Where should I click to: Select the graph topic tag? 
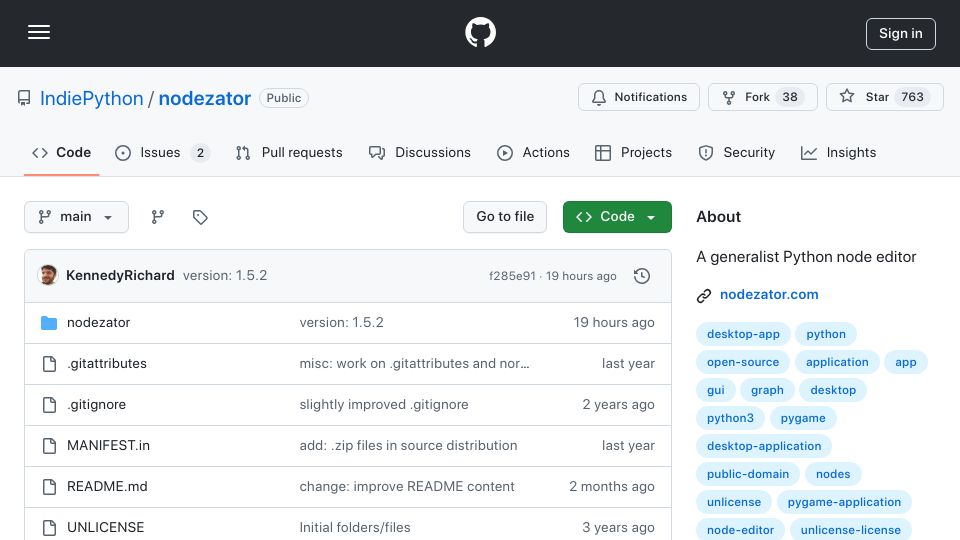pyautogui.click(x=767, y=391)
